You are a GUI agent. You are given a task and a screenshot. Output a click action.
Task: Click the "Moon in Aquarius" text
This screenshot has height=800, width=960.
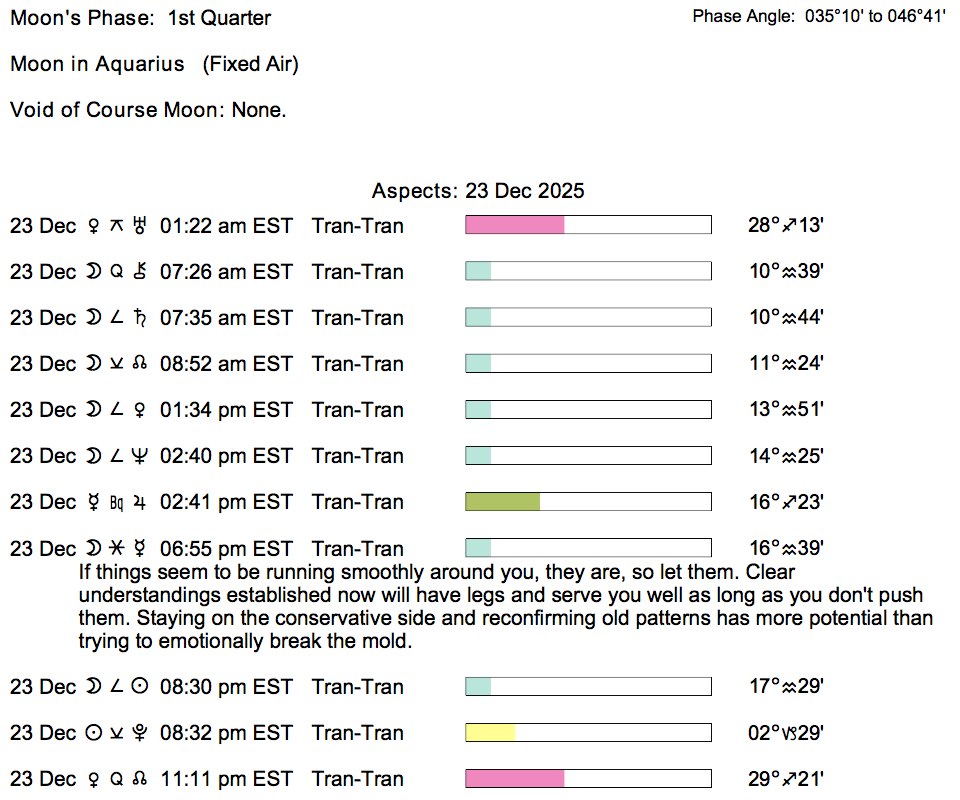click(97, 64)
